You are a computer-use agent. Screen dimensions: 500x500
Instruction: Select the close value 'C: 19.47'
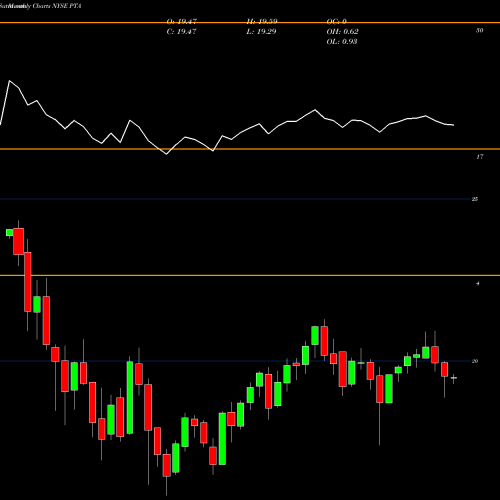181,32
